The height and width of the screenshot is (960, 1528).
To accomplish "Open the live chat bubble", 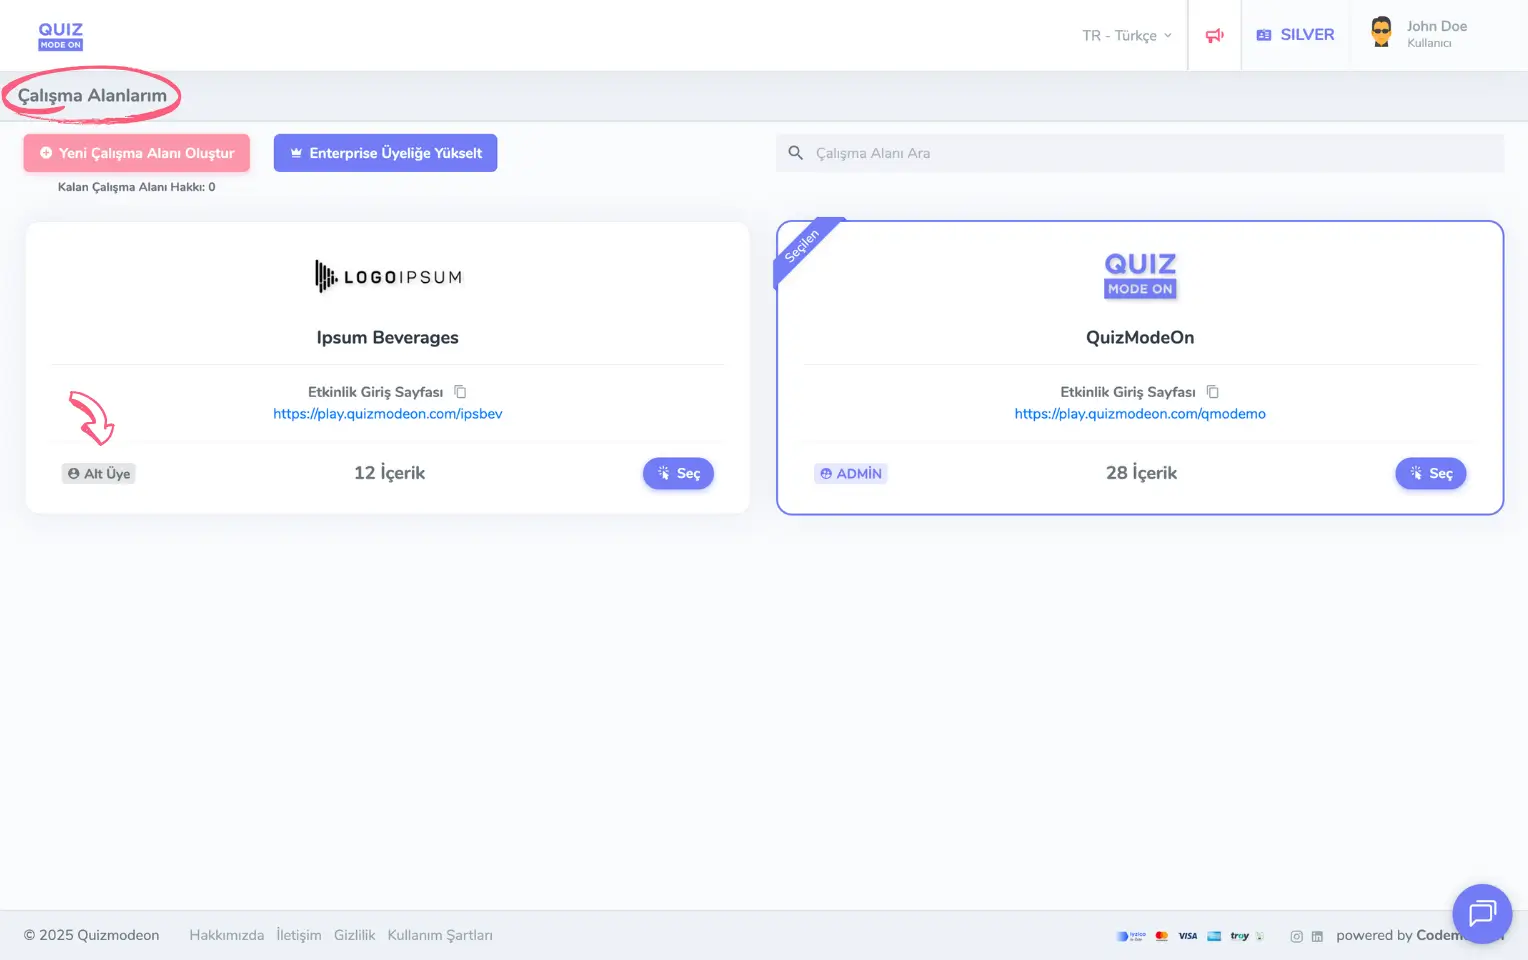I will (1481, 913).
